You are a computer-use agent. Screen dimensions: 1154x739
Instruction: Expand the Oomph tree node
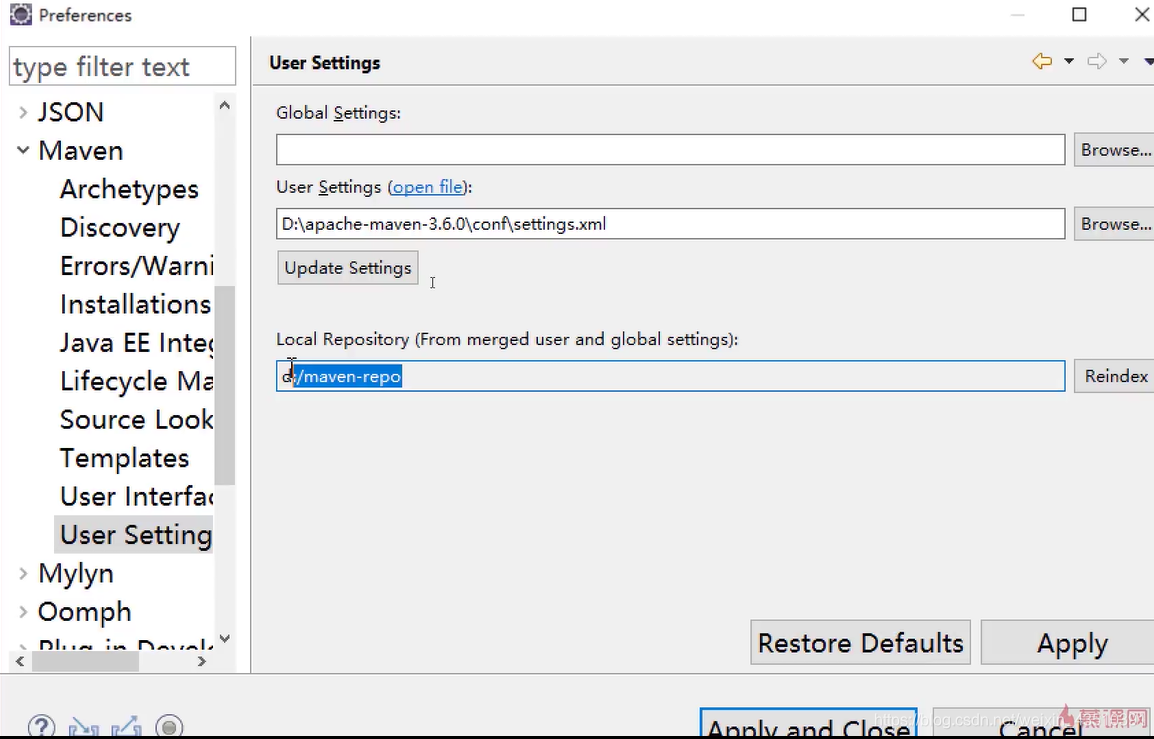(23, 612)
